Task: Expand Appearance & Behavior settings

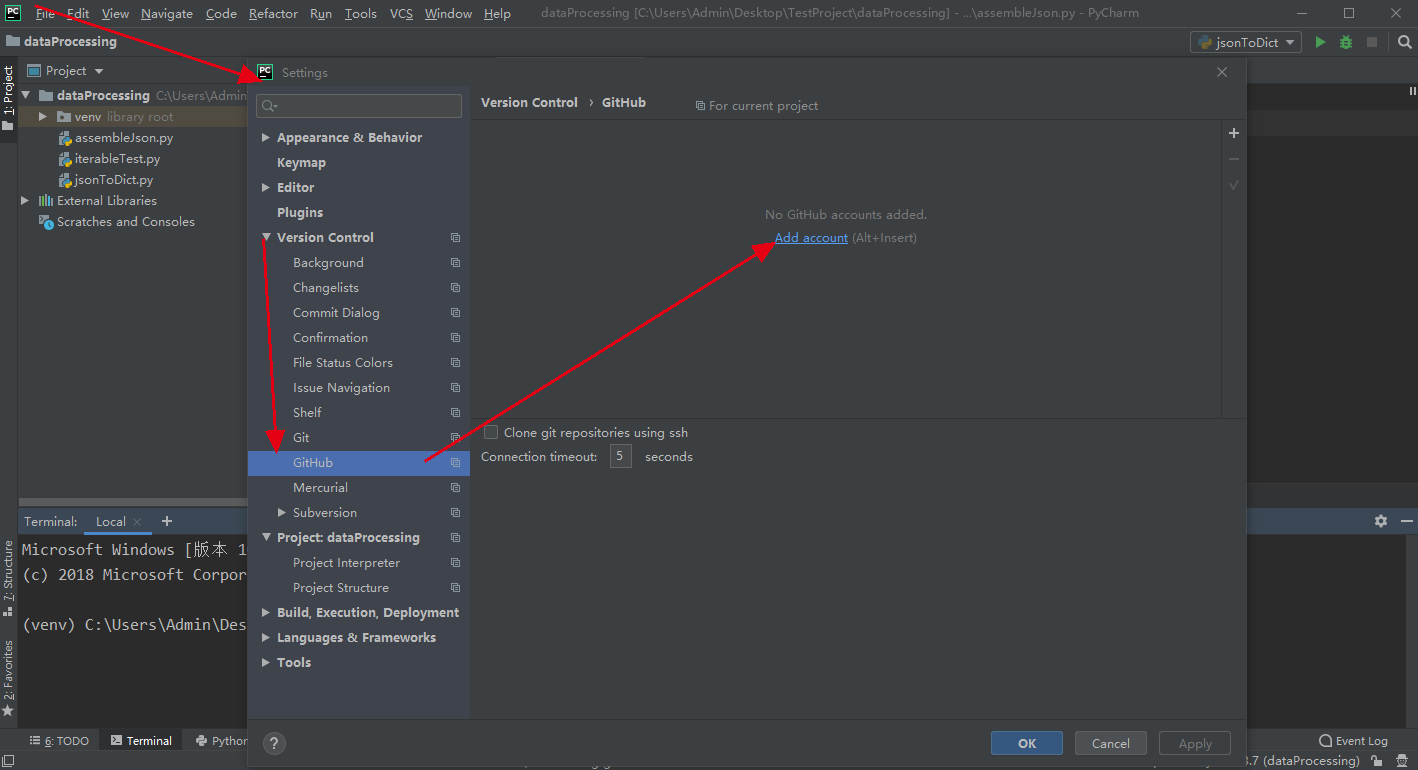Action: [266, 138]
